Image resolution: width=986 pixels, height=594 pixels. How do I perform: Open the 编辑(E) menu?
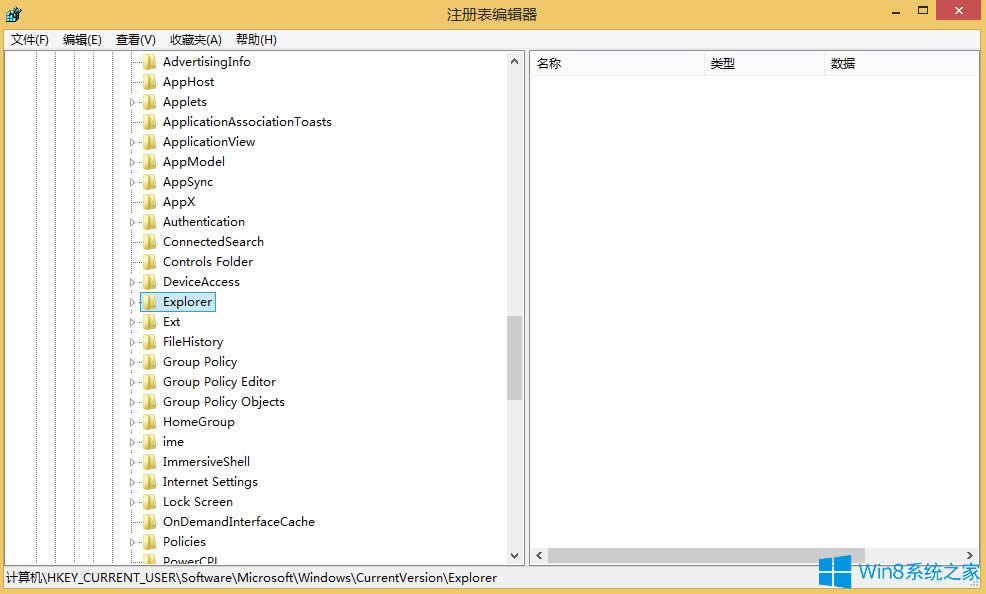click(x=81, y=39)
